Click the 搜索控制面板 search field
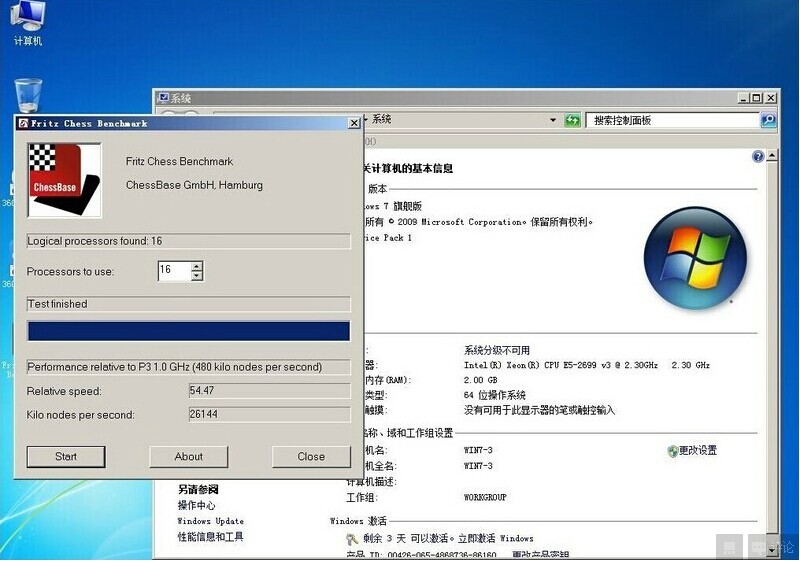This screenshot has width=800, height=563. tap(672, 120)
